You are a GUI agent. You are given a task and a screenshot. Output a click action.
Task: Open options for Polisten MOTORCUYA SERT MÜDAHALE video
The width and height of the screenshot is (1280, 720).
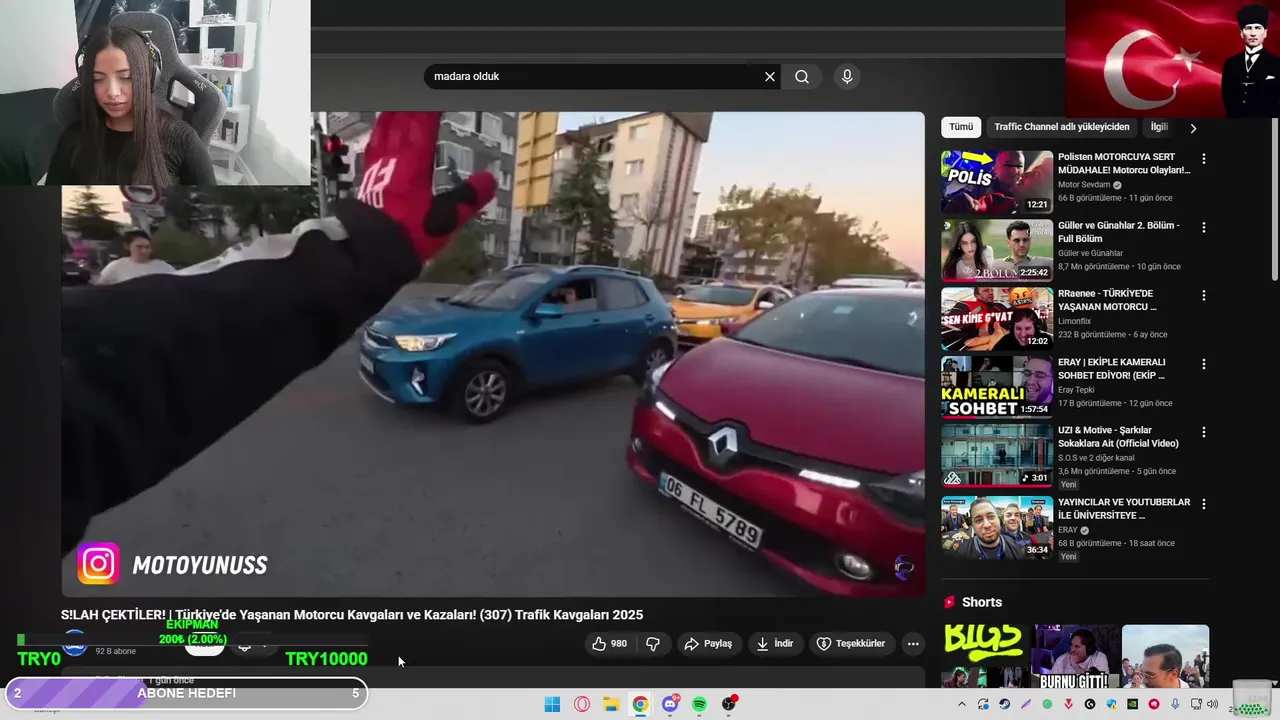[1204, 159]
